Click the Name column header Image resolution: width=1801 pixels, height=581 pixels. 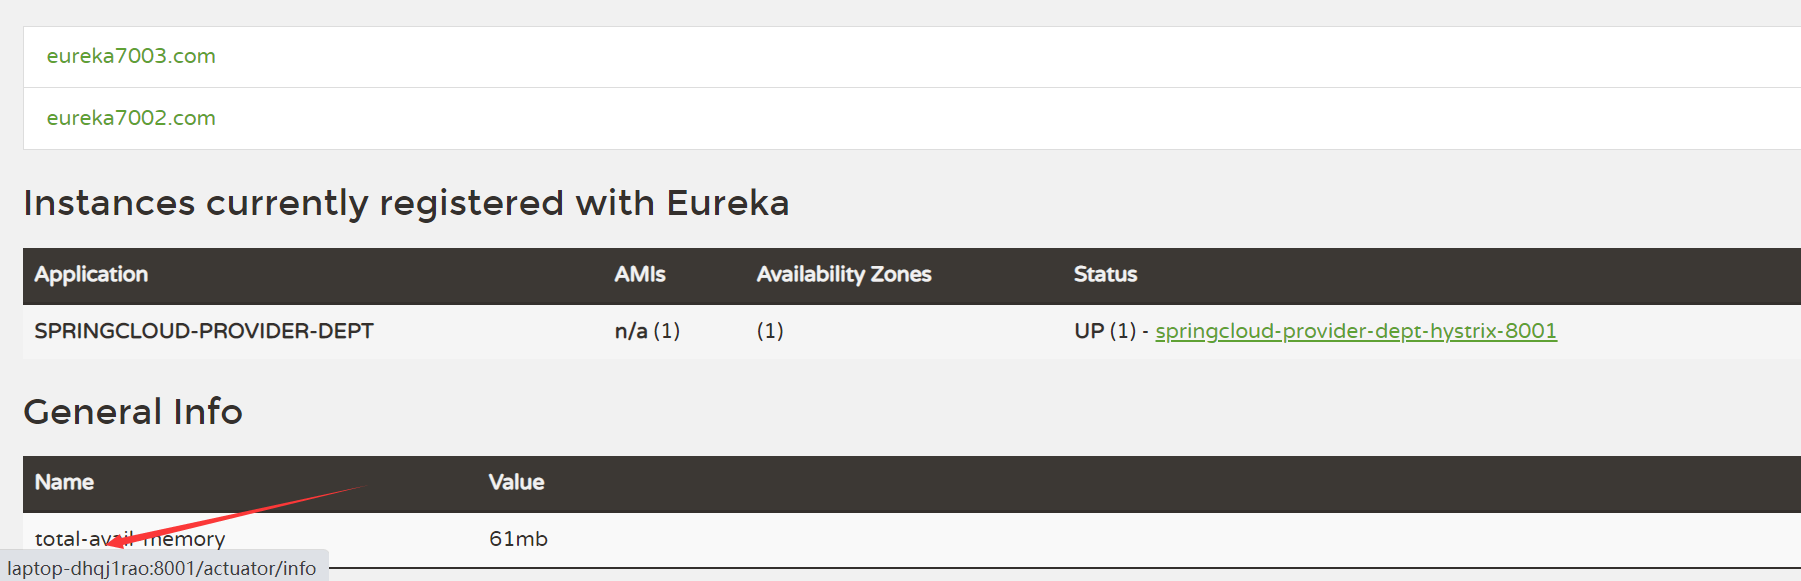(64, 482)
